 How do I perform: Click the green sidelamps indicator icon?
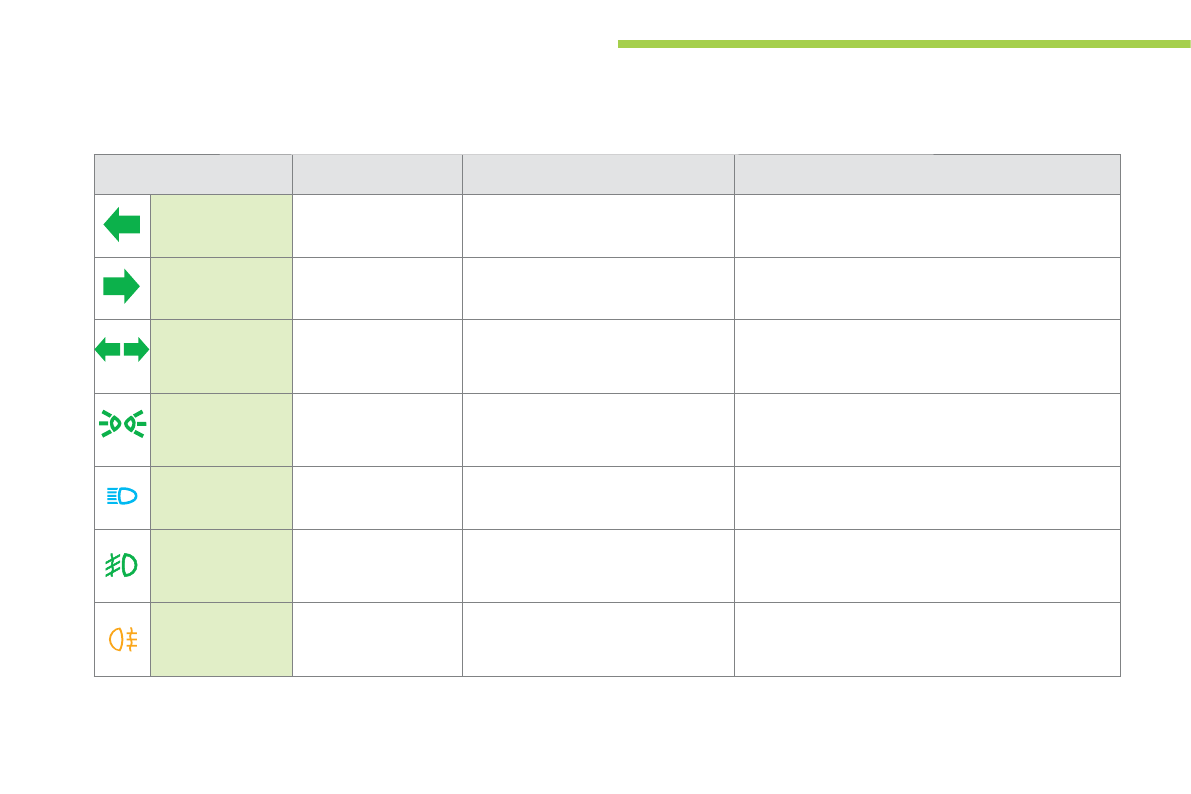122,425
